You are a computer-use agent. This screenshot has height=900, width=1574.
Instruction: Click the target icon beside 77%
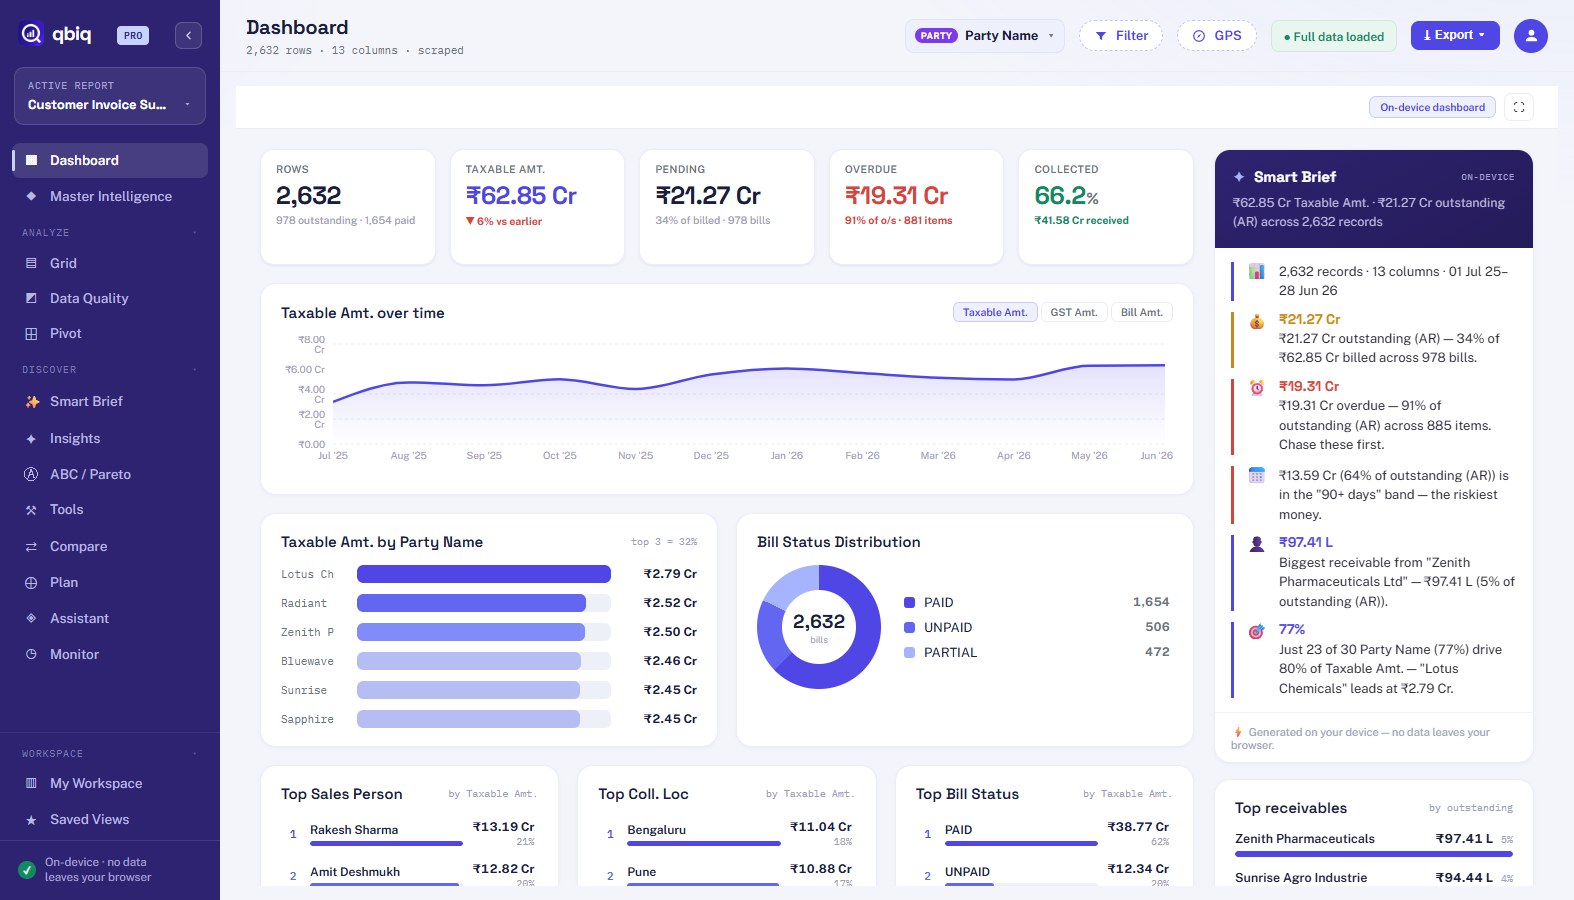[x=1257, y=631]
